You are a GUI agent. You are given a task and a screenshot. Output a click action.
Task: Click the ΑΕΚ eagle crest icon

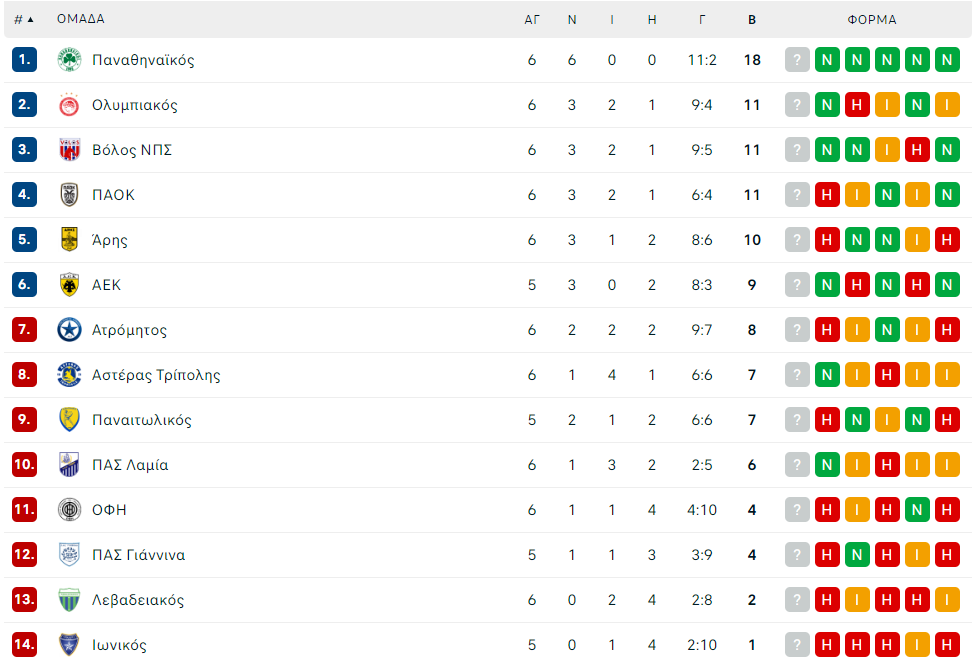tap(69, 285)
